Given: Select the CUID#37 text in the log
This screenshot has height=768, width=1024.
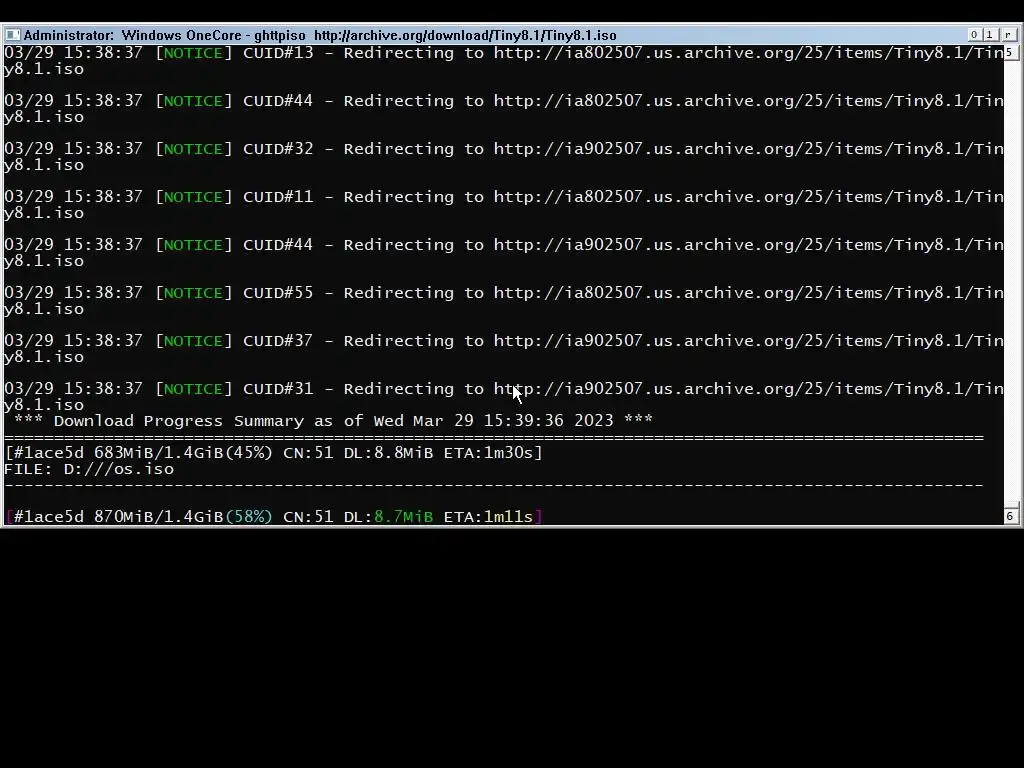Looking at the screenshot, I should click(x=278, y=341).
